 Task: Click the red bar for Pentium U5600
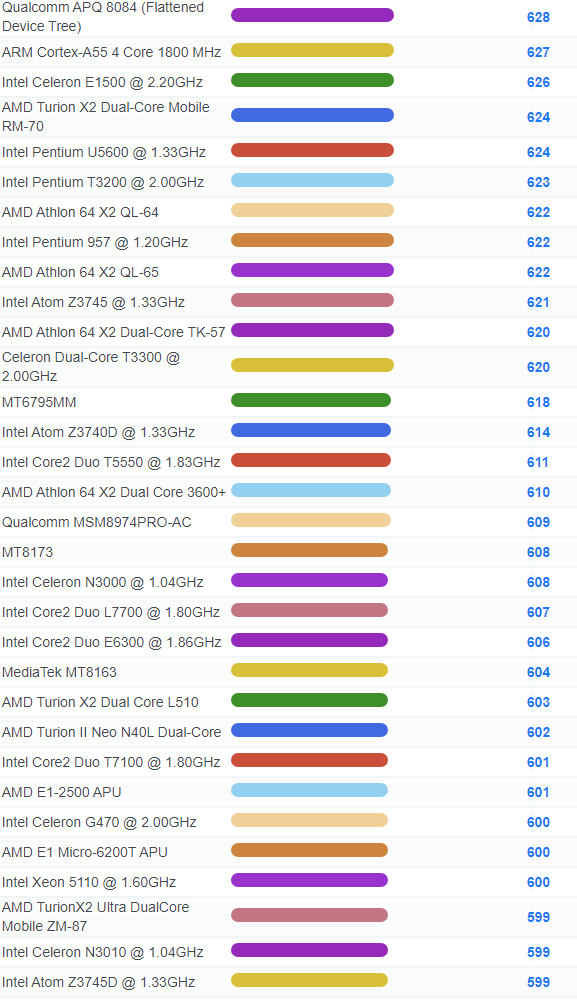[312, 151]
